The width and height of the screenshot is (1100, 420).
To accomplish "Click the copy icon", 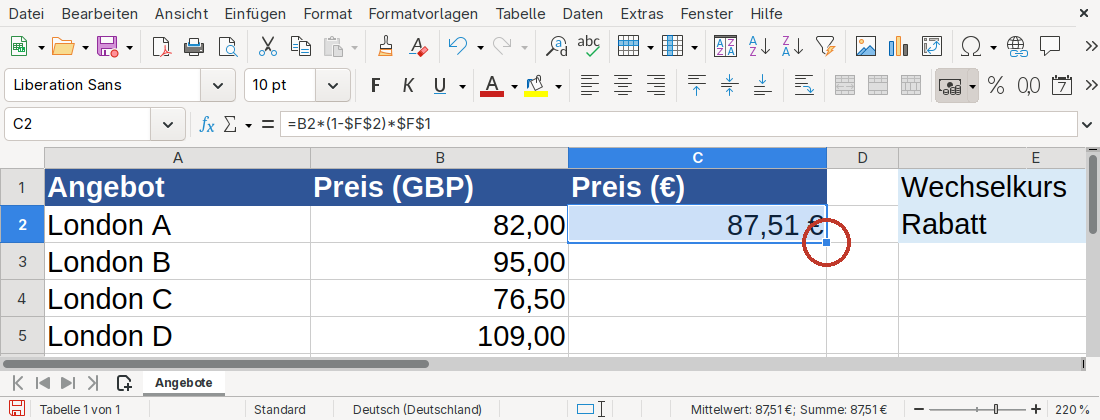I will (301, 47).
